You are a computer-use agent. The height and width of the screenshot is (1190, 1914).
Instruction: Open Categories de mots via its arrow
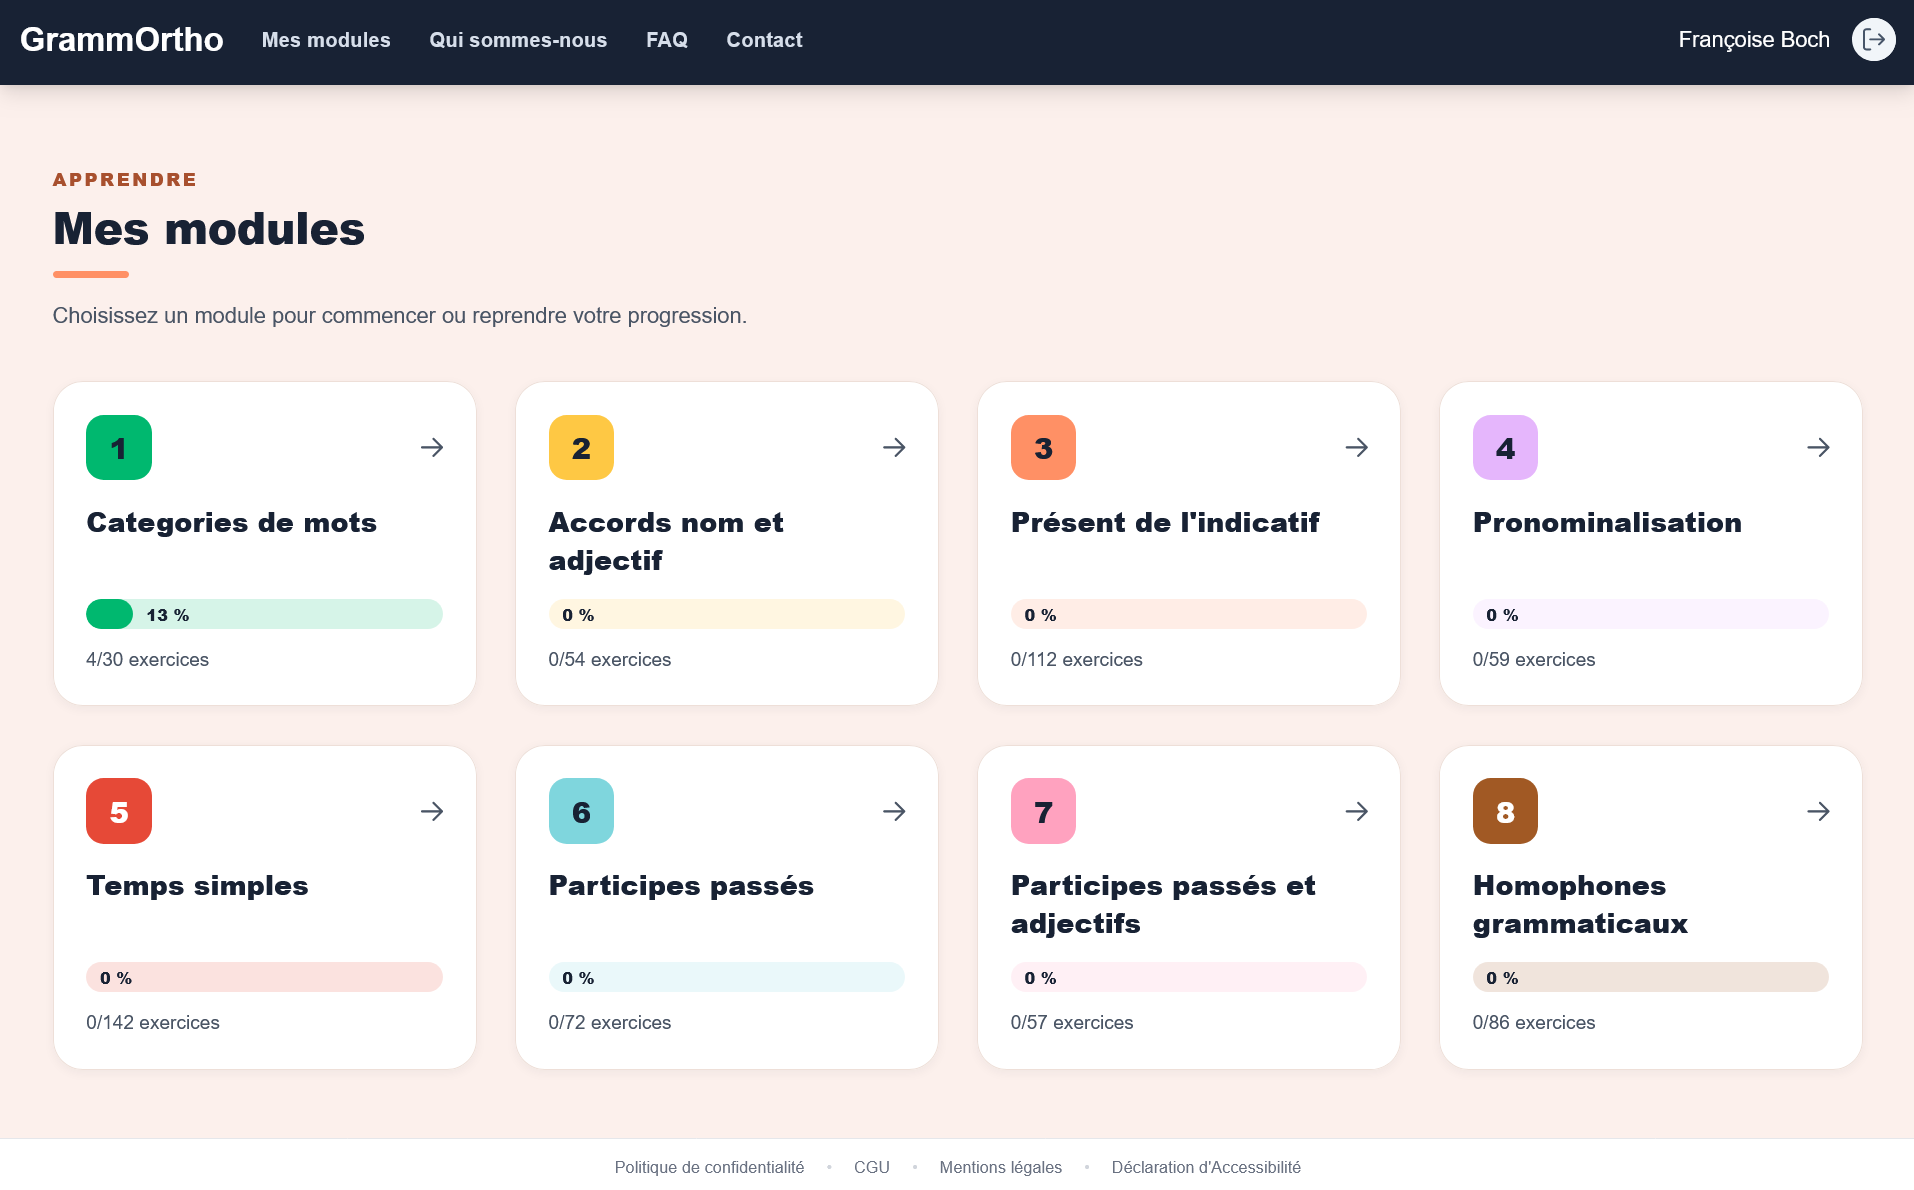[x=432, y=447]
